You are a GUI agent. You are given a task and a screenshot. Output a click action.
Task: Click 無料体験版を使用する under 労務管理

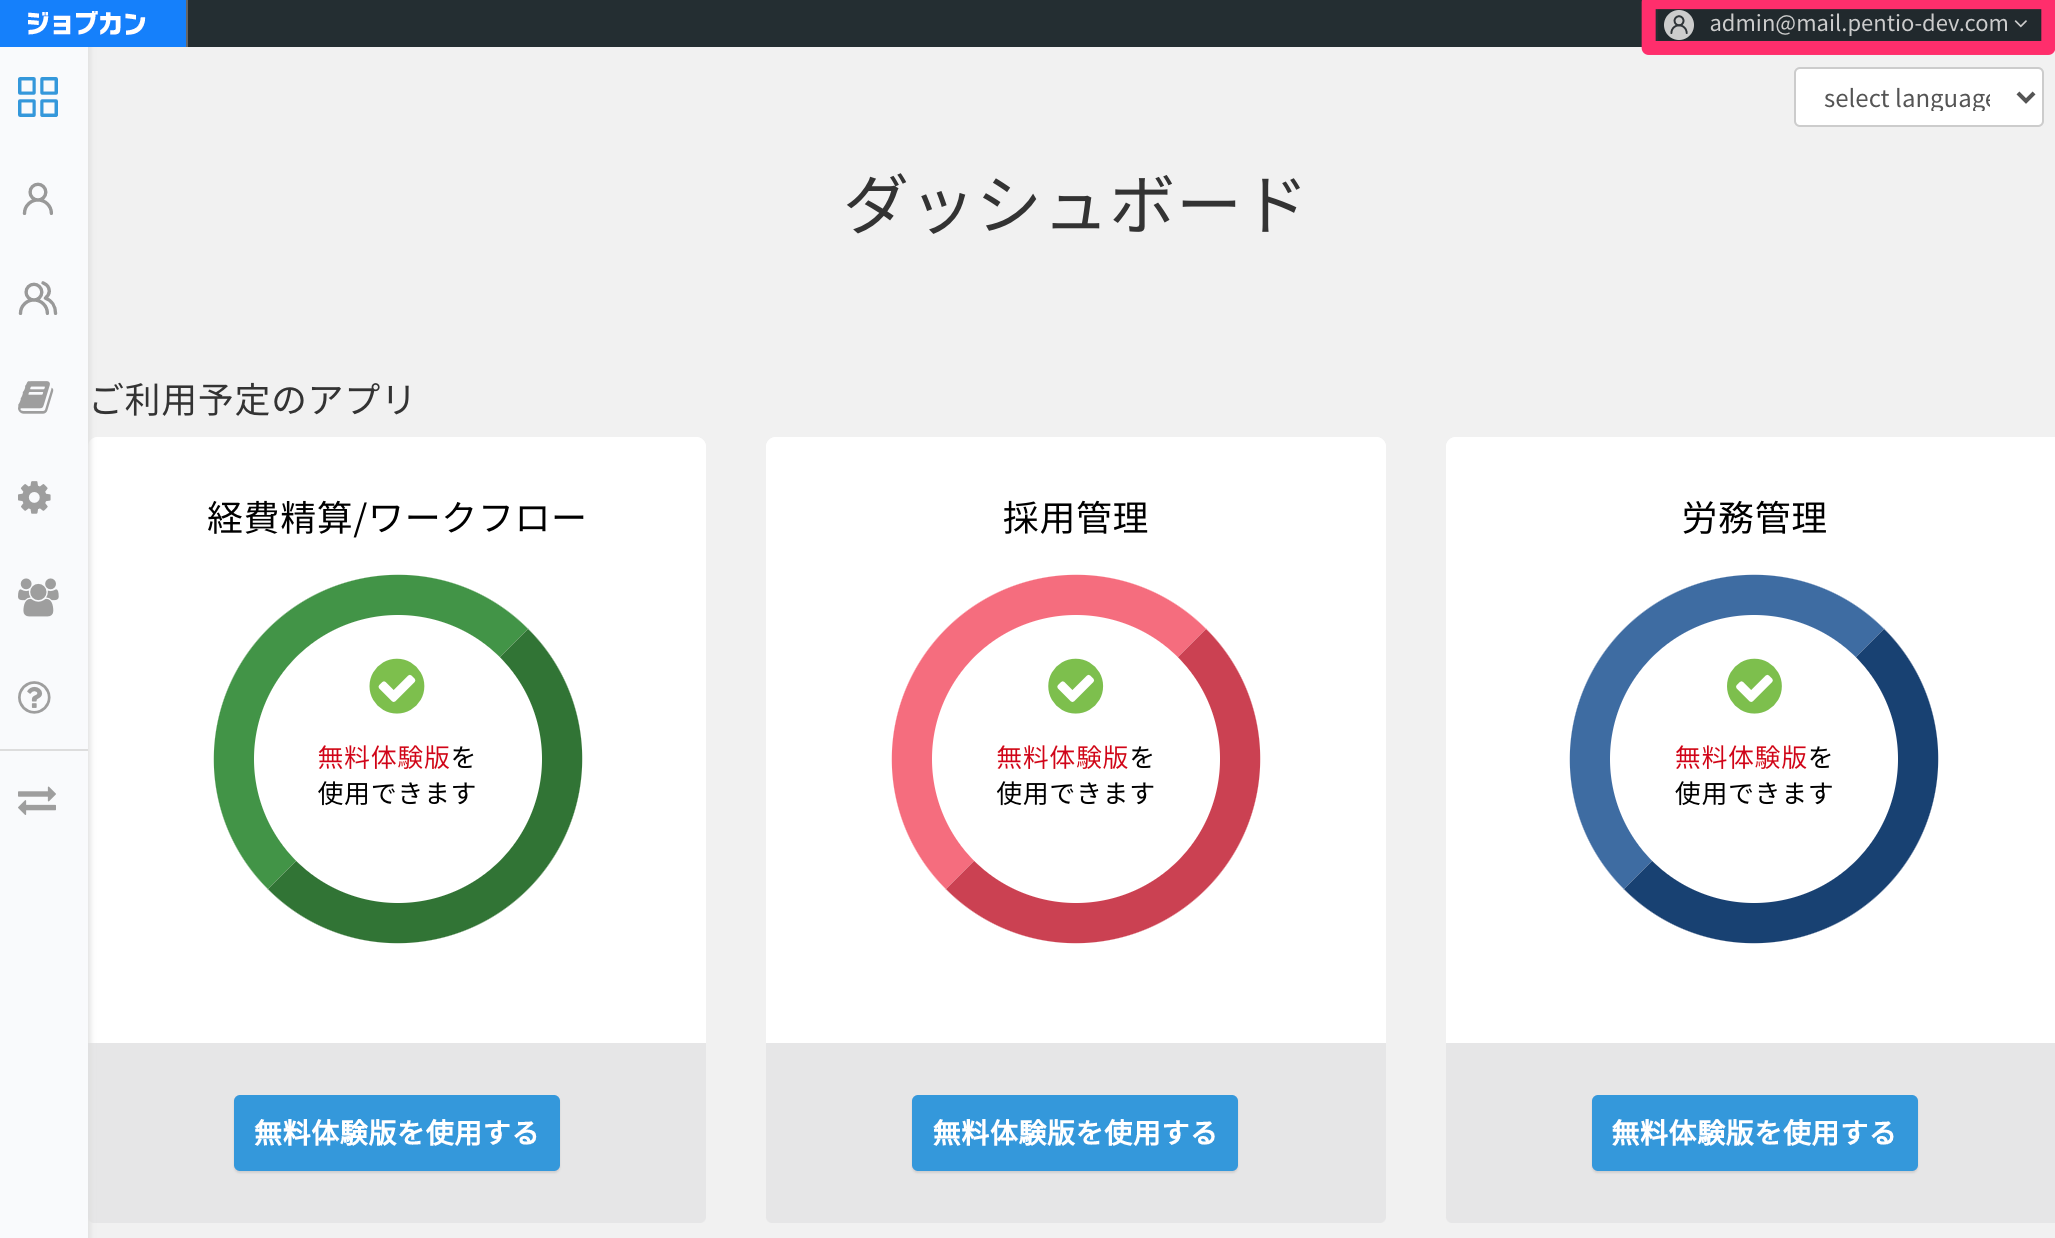1754,1132
